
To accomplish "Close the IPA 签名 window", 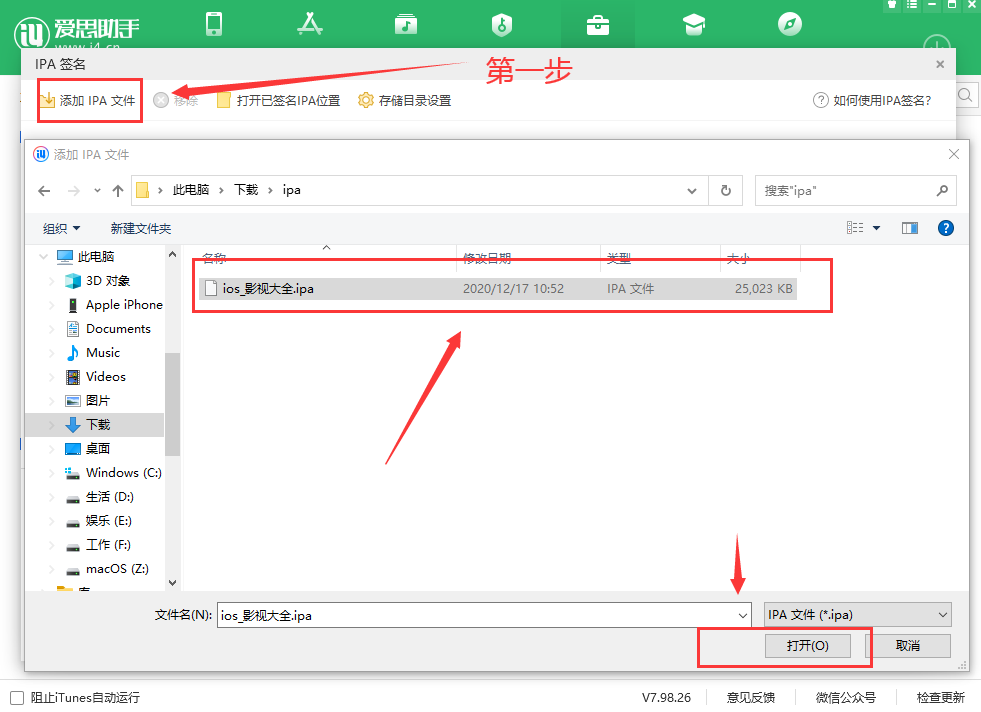I will coord(940,64).
